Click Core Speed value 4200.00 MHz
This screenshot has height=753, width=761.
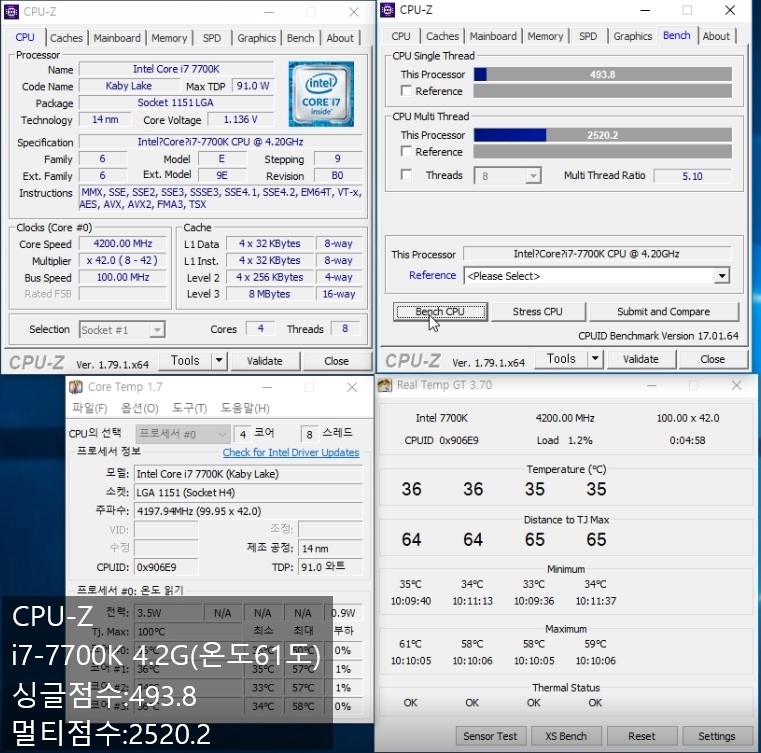click(123, 244)
